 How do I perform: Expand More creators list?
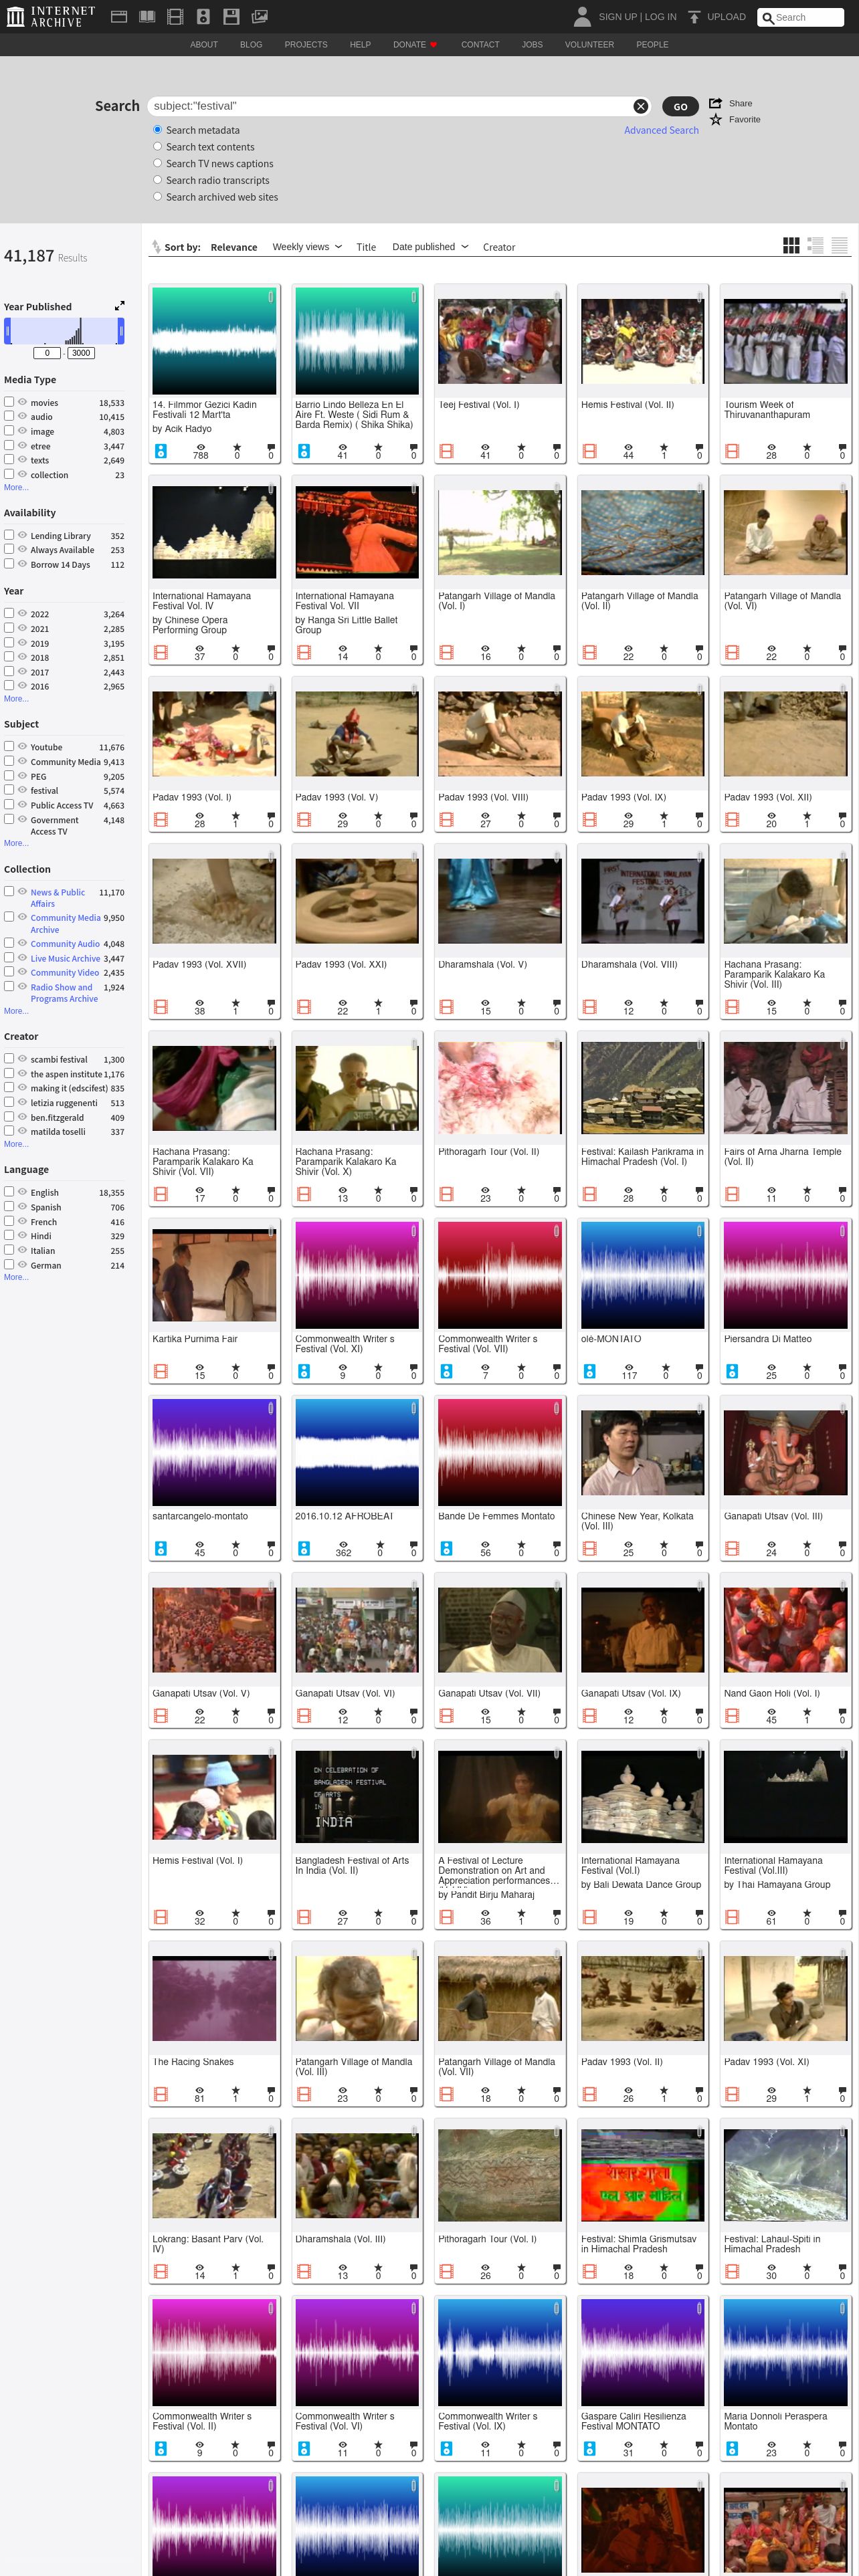[16, 1144]
